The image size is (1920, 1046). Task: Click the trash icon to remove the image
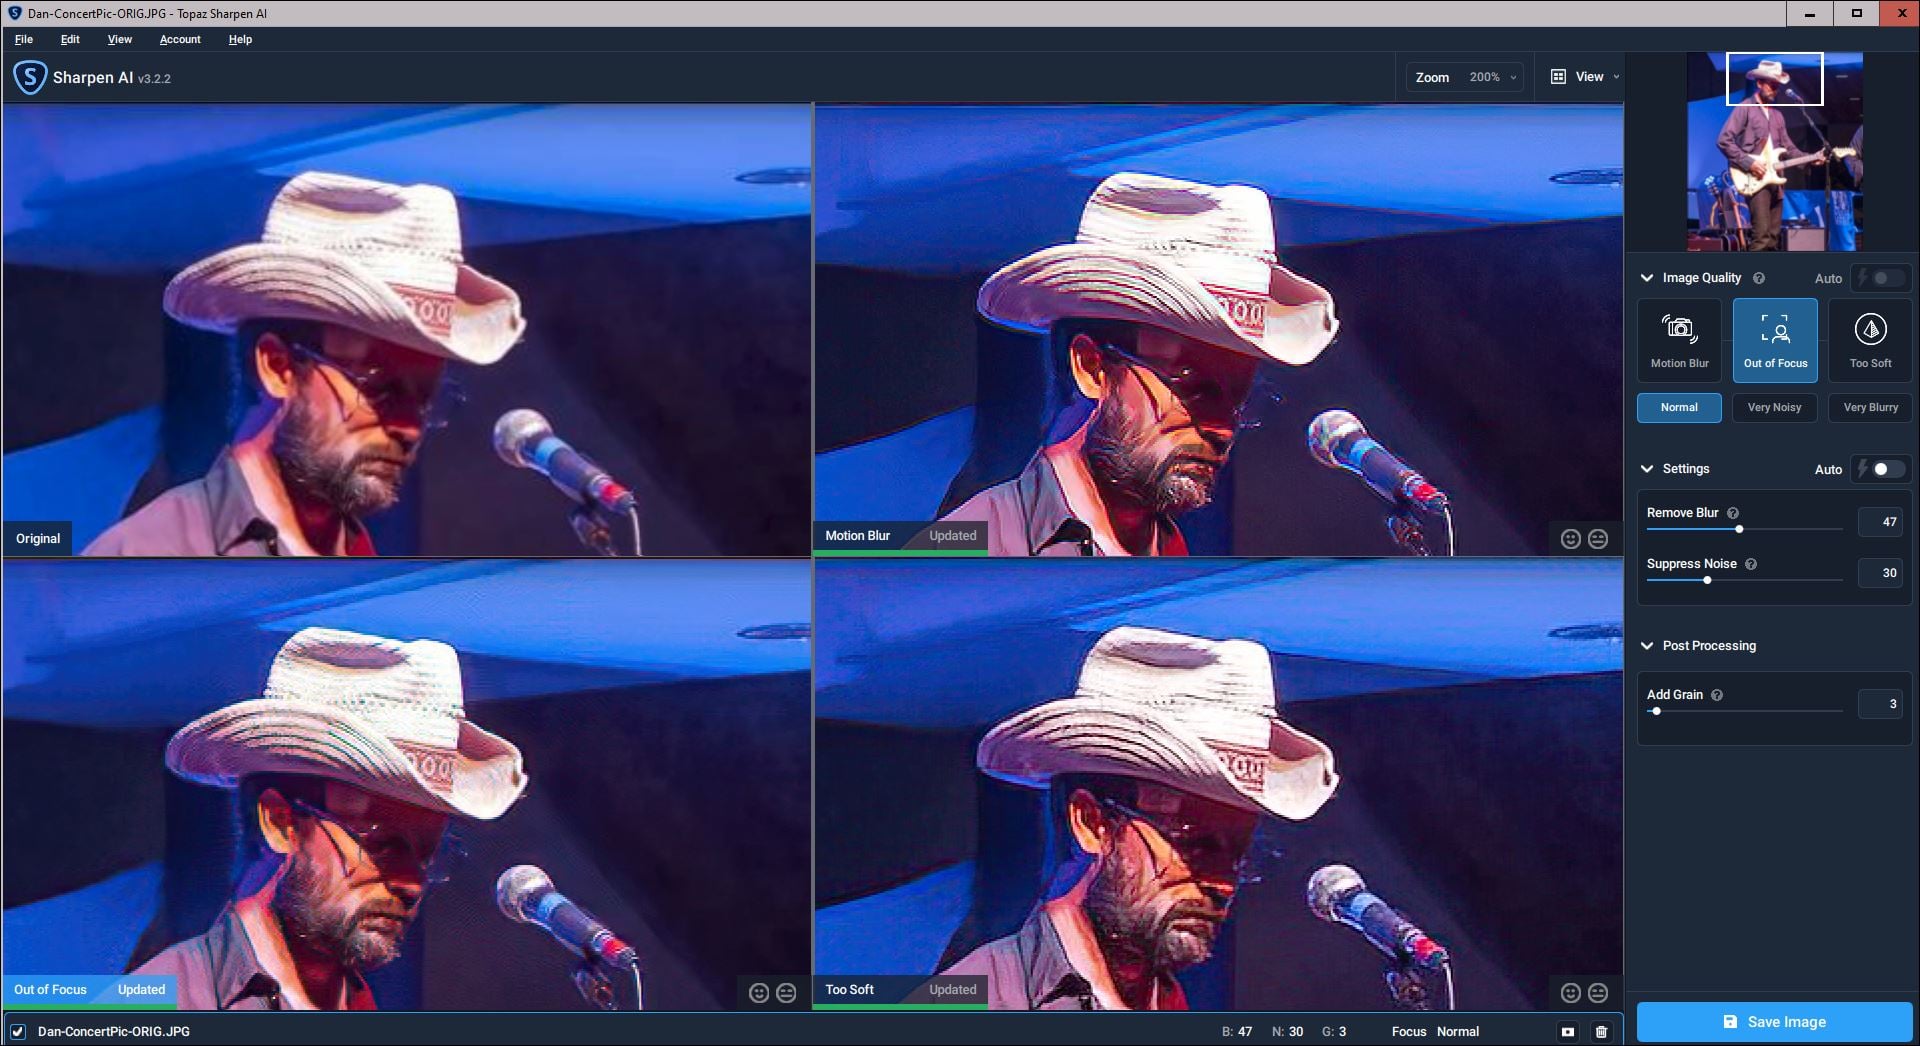[1601, 1031]
